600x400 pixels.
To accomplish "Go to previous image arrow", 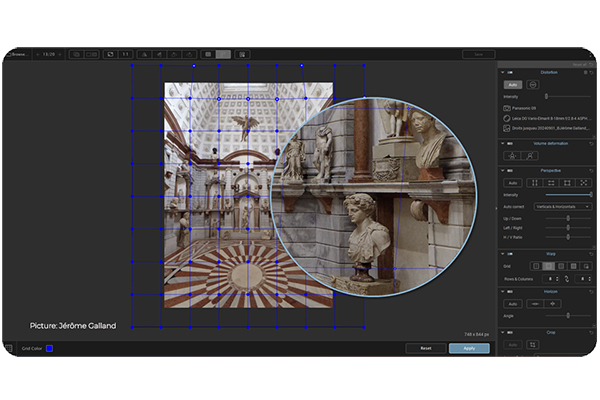I will pos(38,54).
